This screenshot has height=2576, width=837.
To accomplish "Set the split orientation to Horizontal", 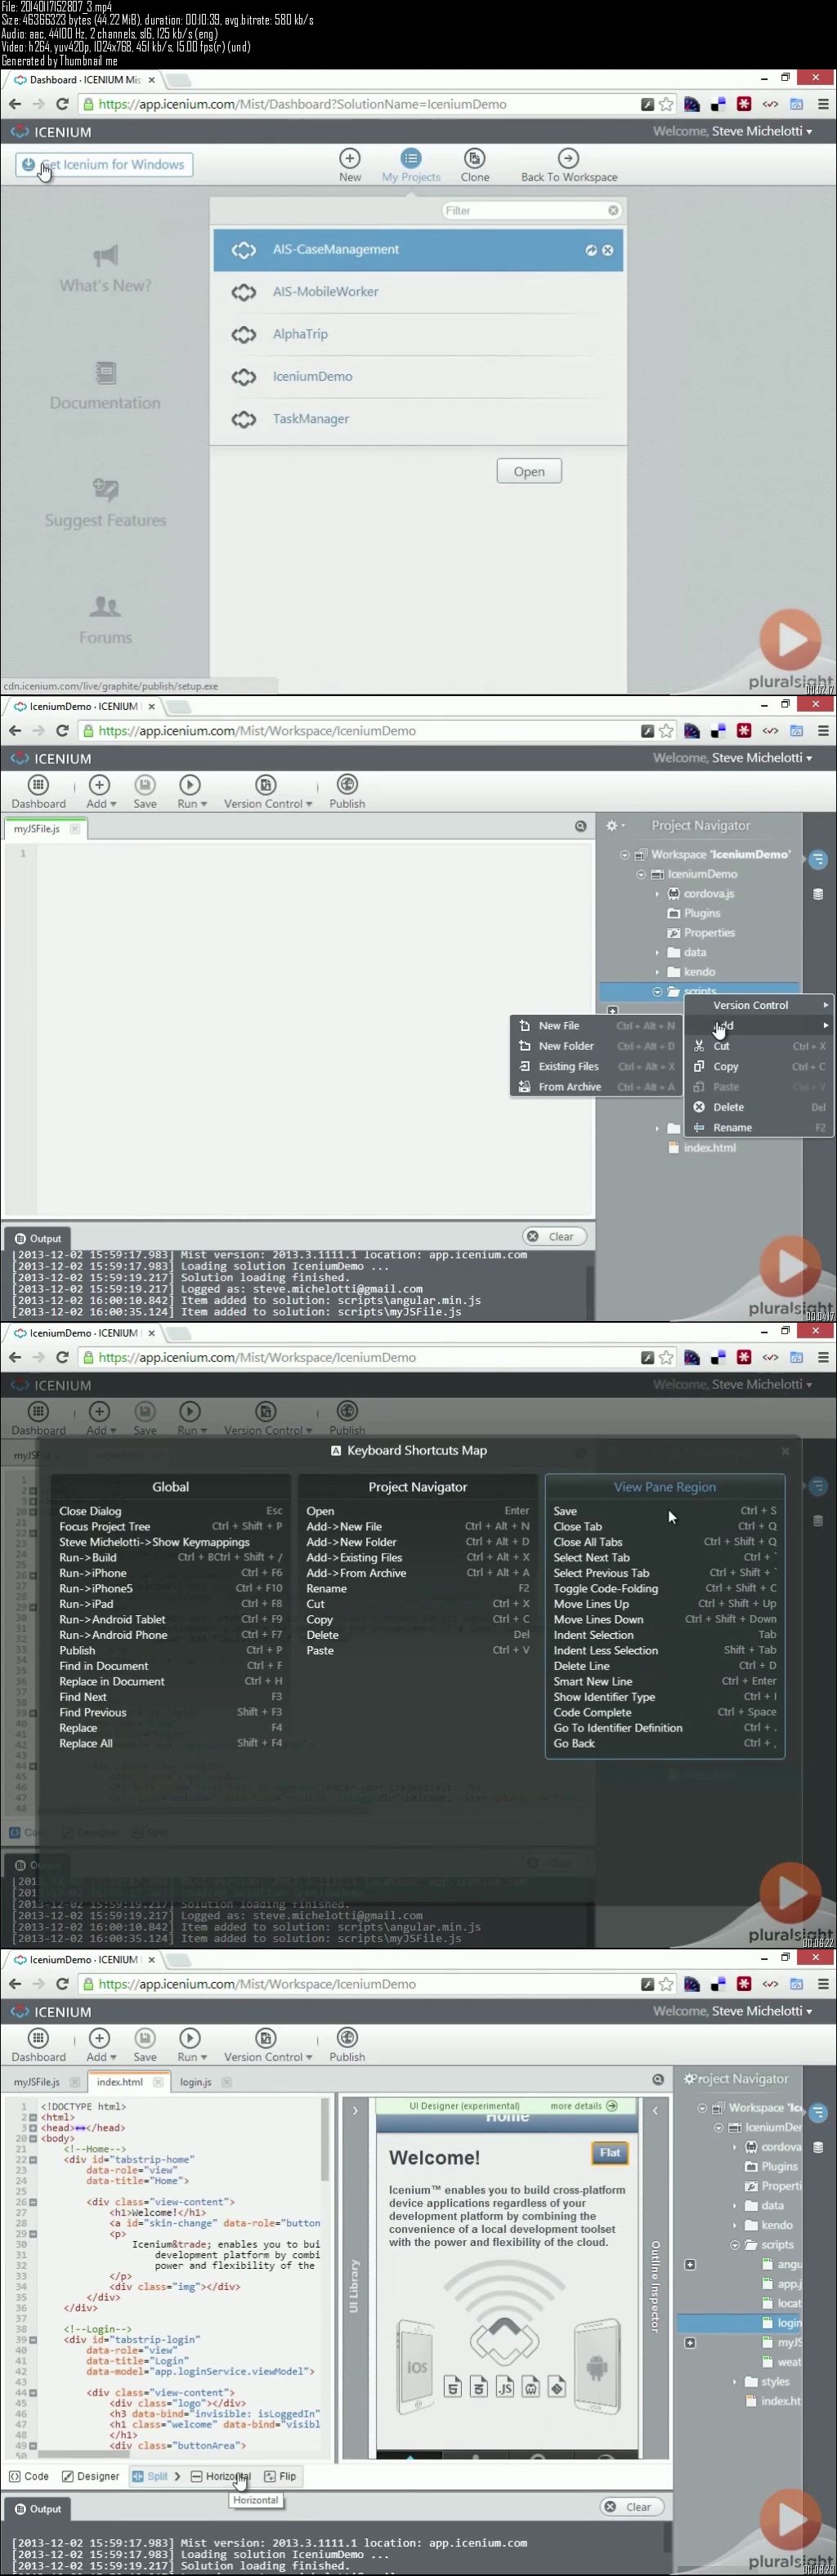I will (x=221, y=2476).
